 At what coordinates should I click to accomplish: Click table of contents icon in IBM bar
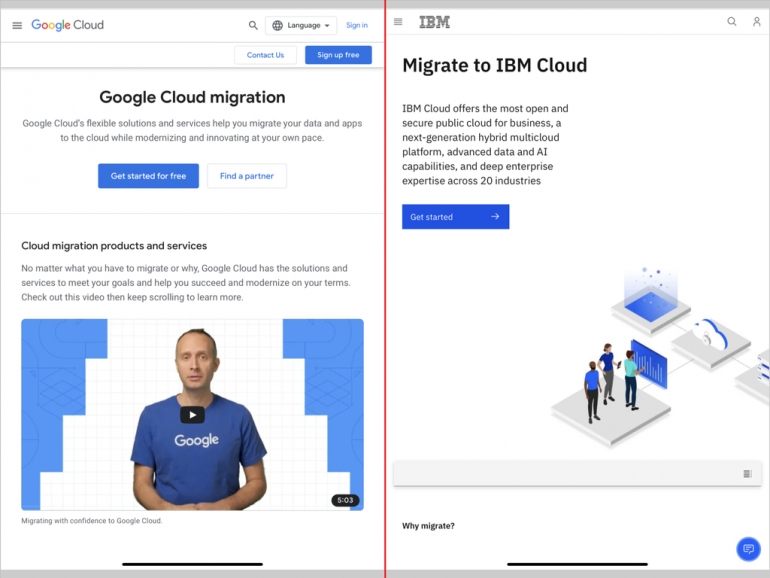tap(747, 474)
